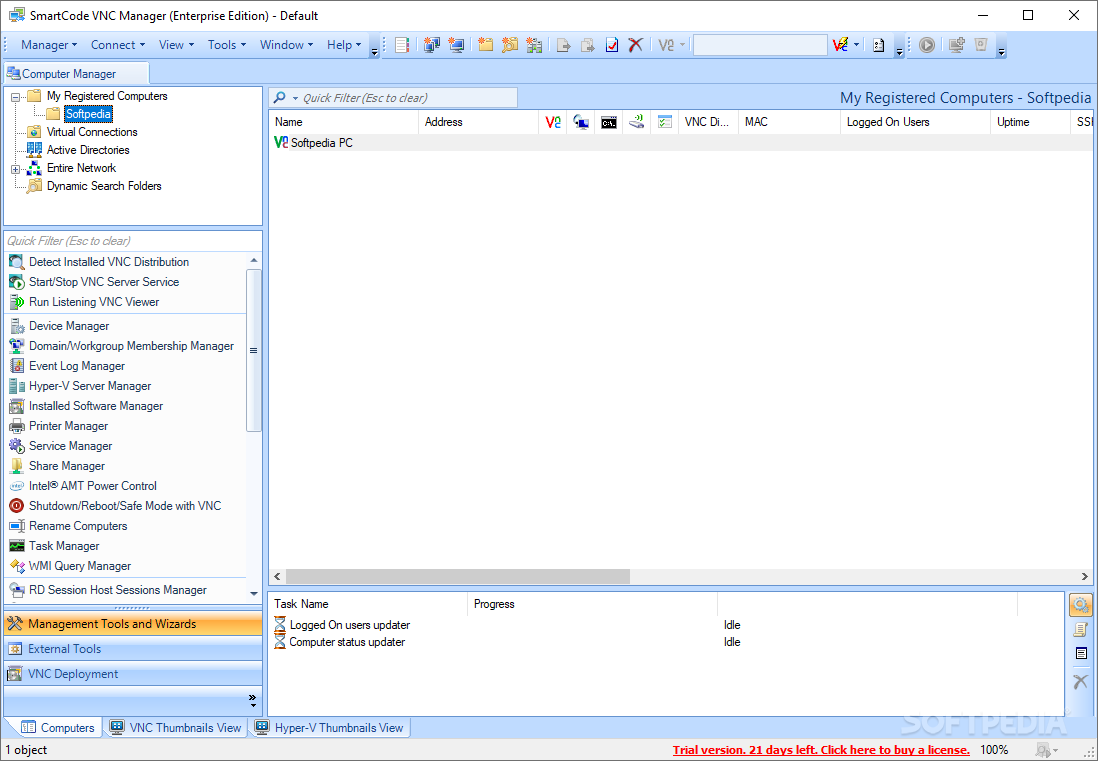The width and height of the screenshot is (1098, 761).
Task: Select Active Directories in tree
Action: point(88,151)
